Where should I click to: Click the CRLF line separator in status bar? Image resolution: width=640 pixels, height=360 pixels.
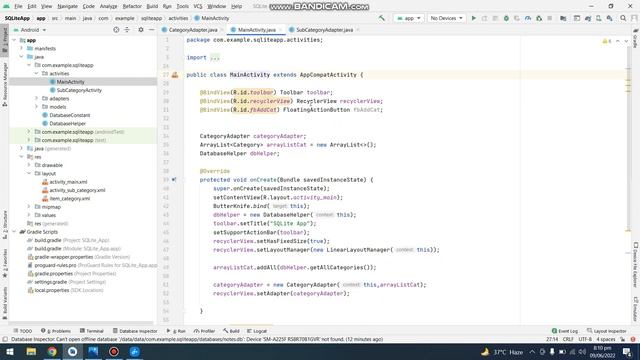[568, 339]
